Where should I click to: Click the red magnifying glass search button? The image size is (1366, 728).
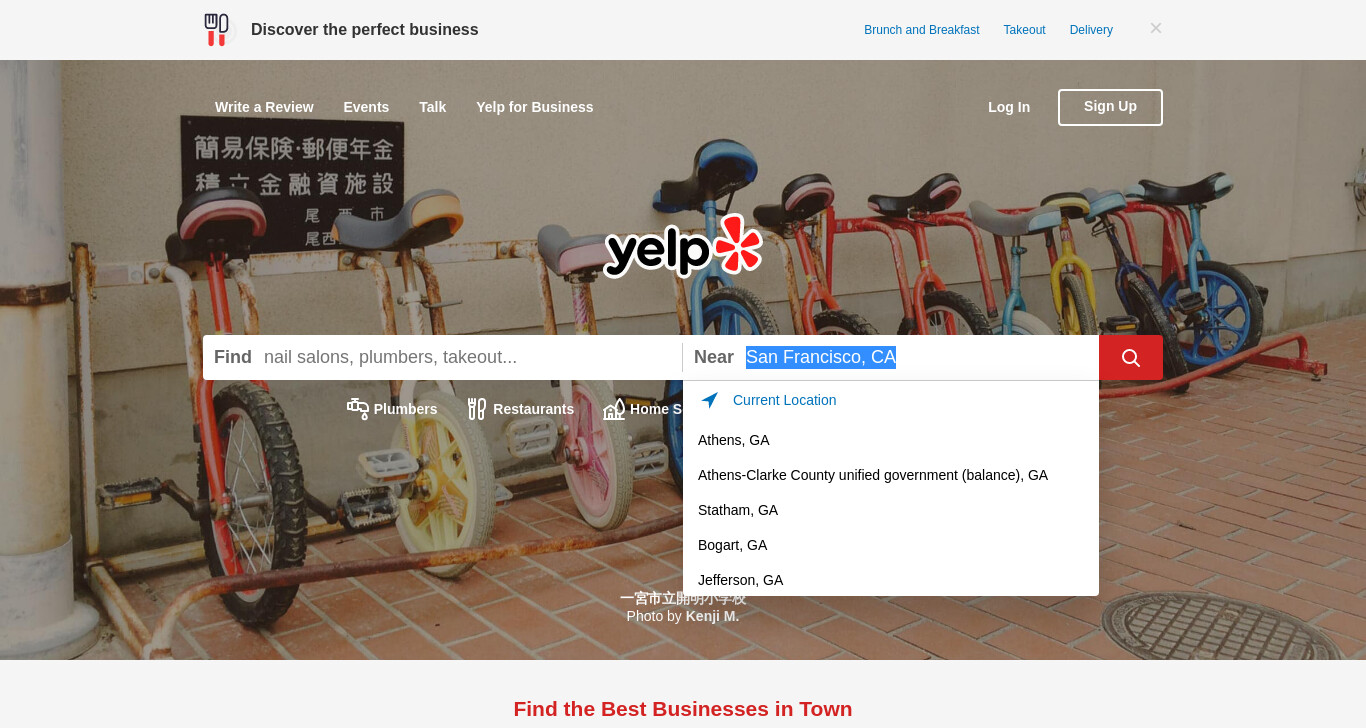1130,357
